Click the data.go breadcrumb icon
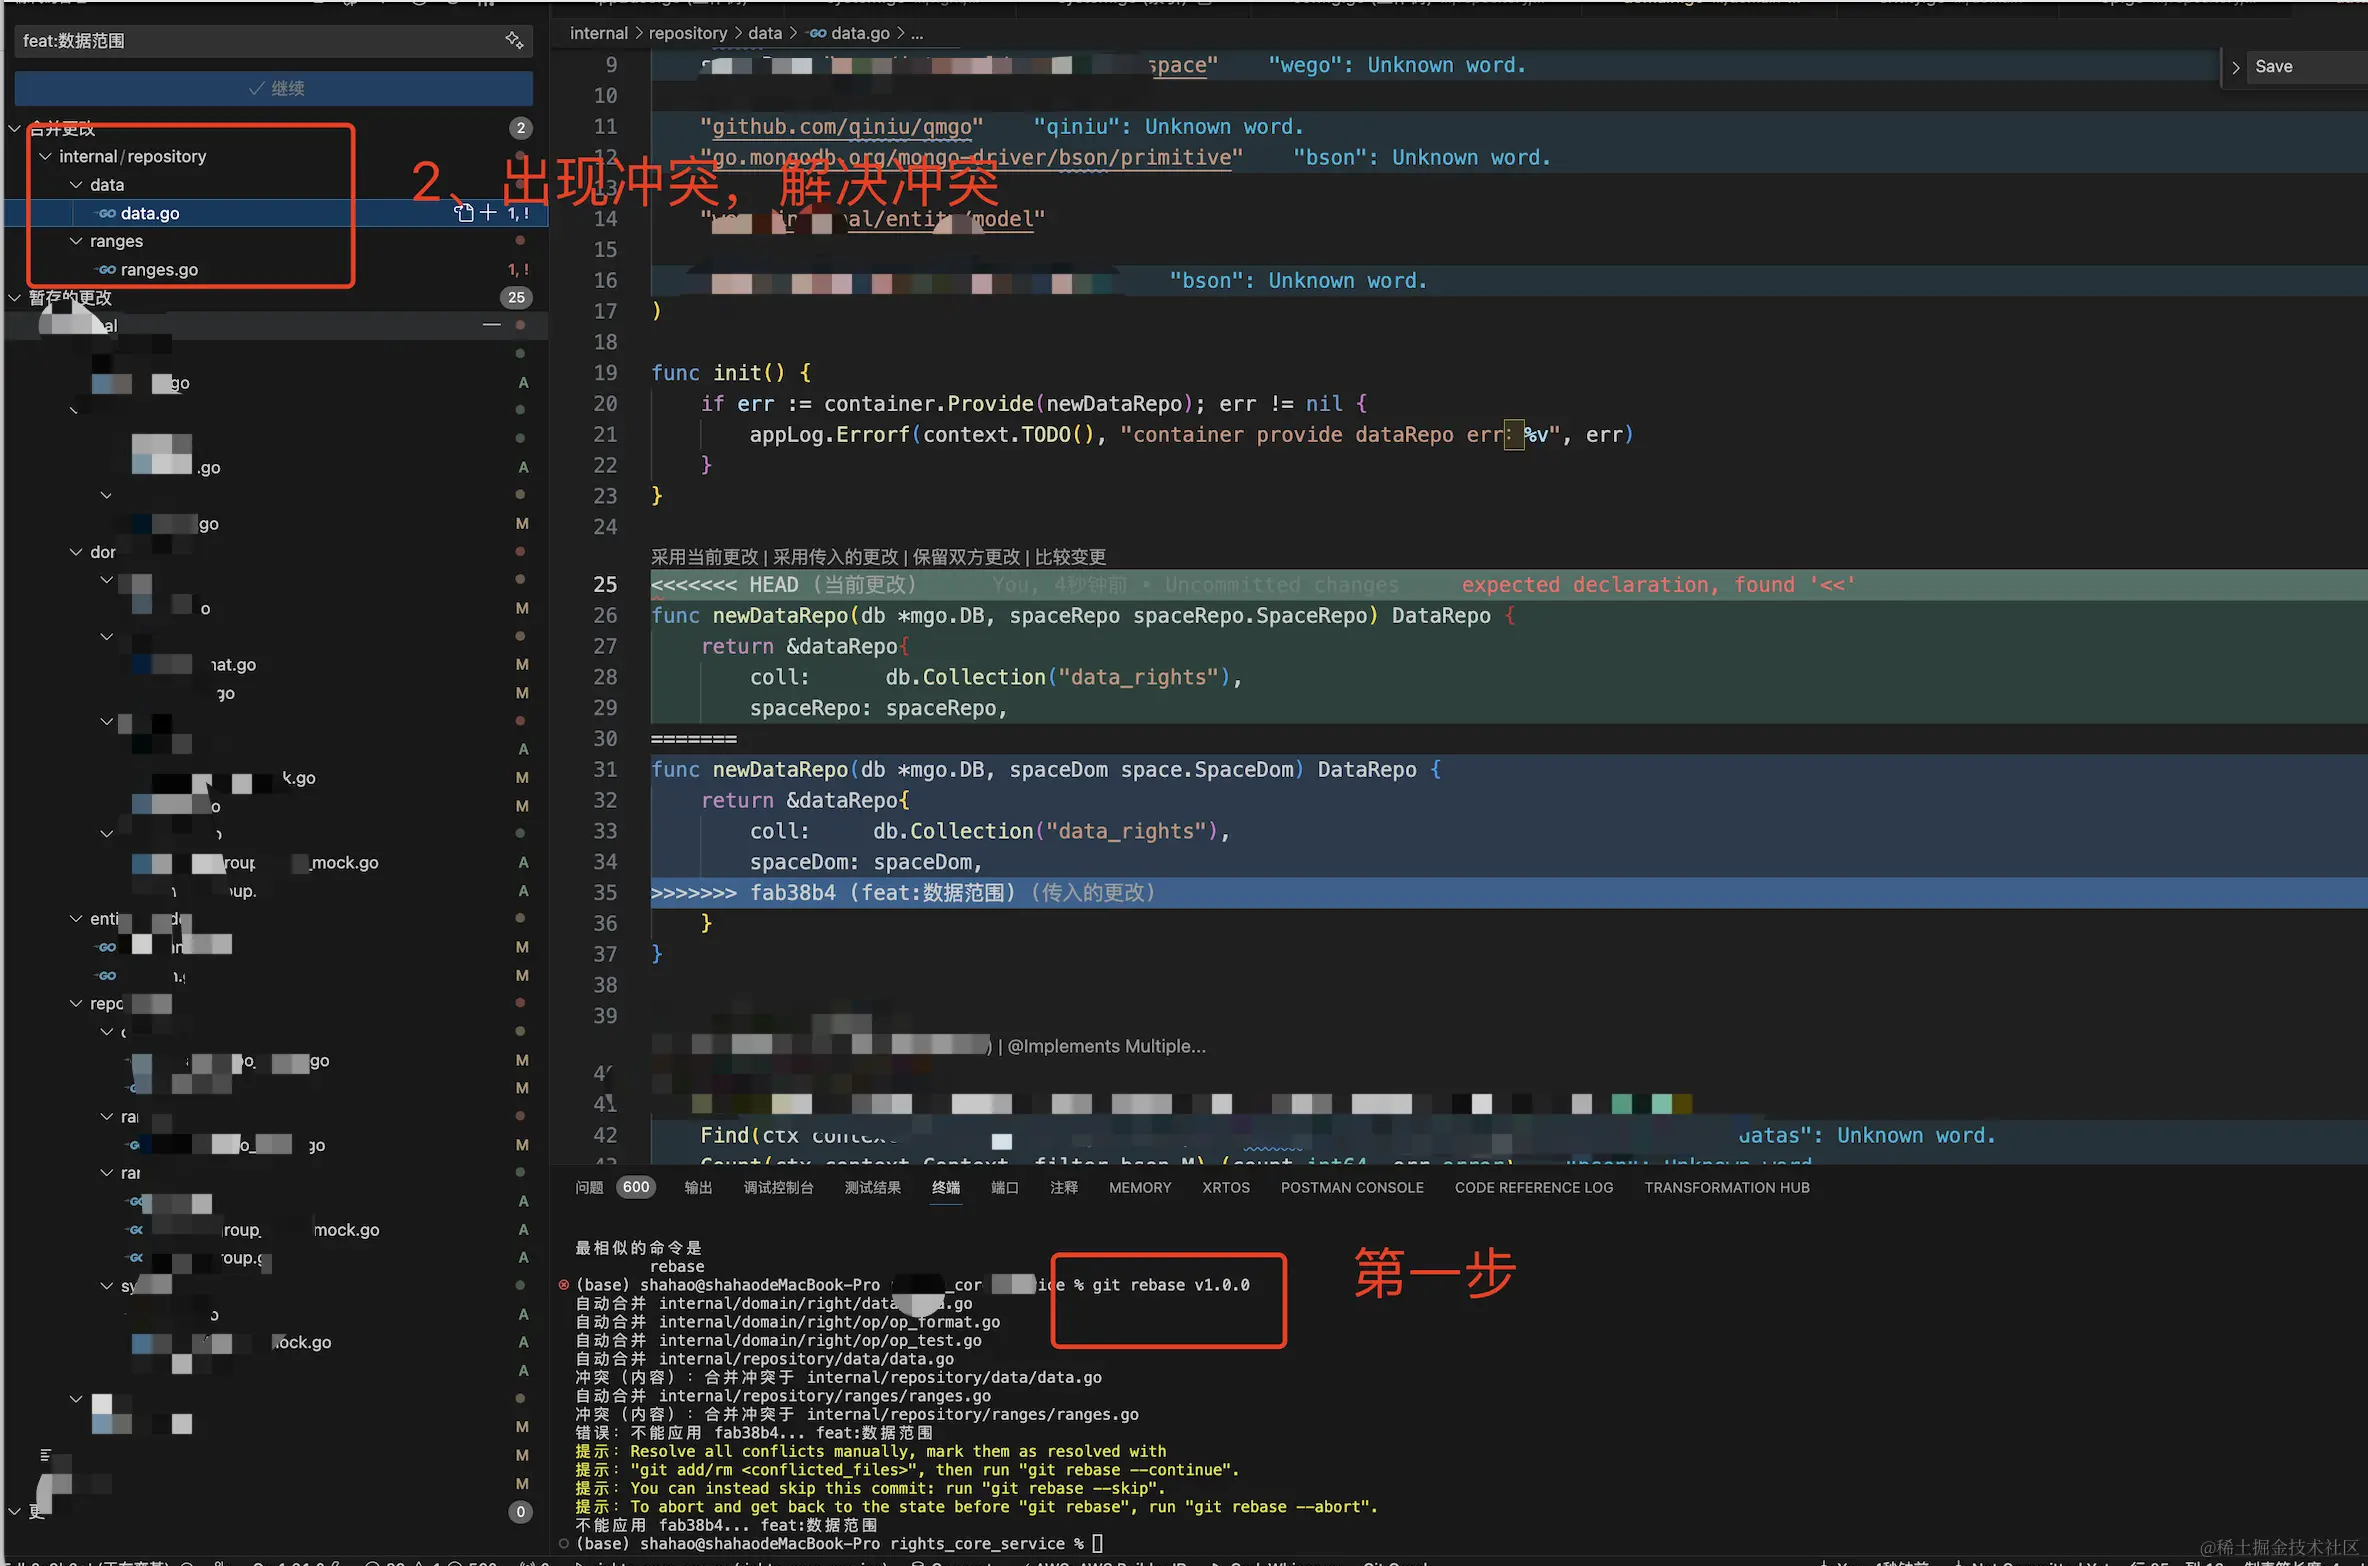This screenshot has height=1566, width=2368. tap(818, 33)
